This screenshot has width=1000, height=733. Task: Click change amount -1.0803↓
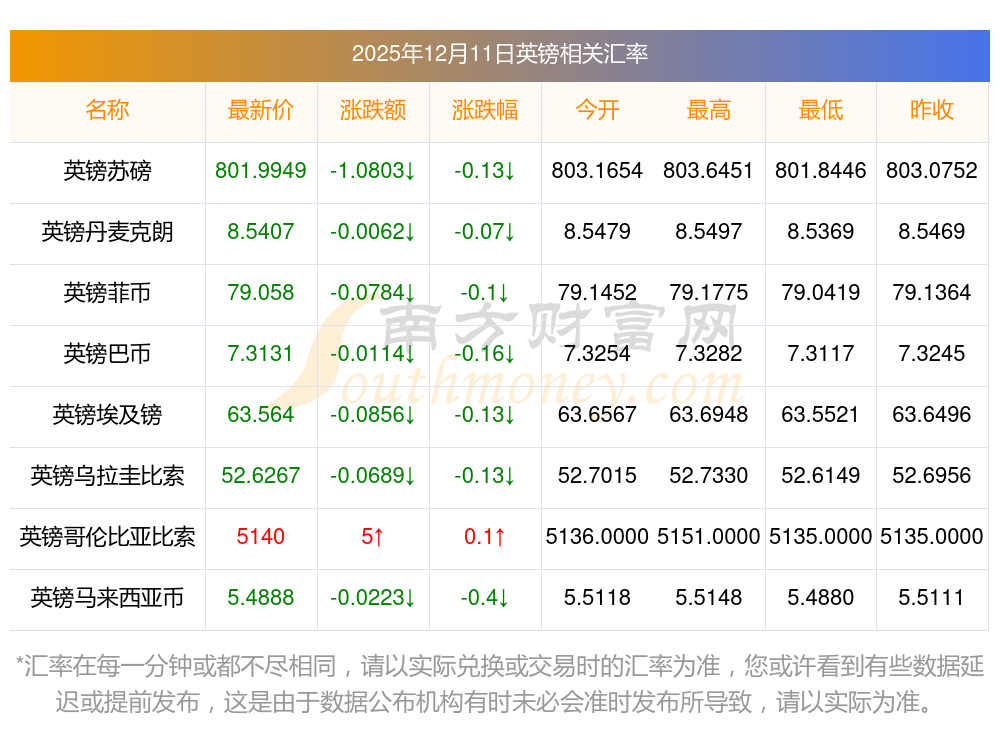point(372,170)
